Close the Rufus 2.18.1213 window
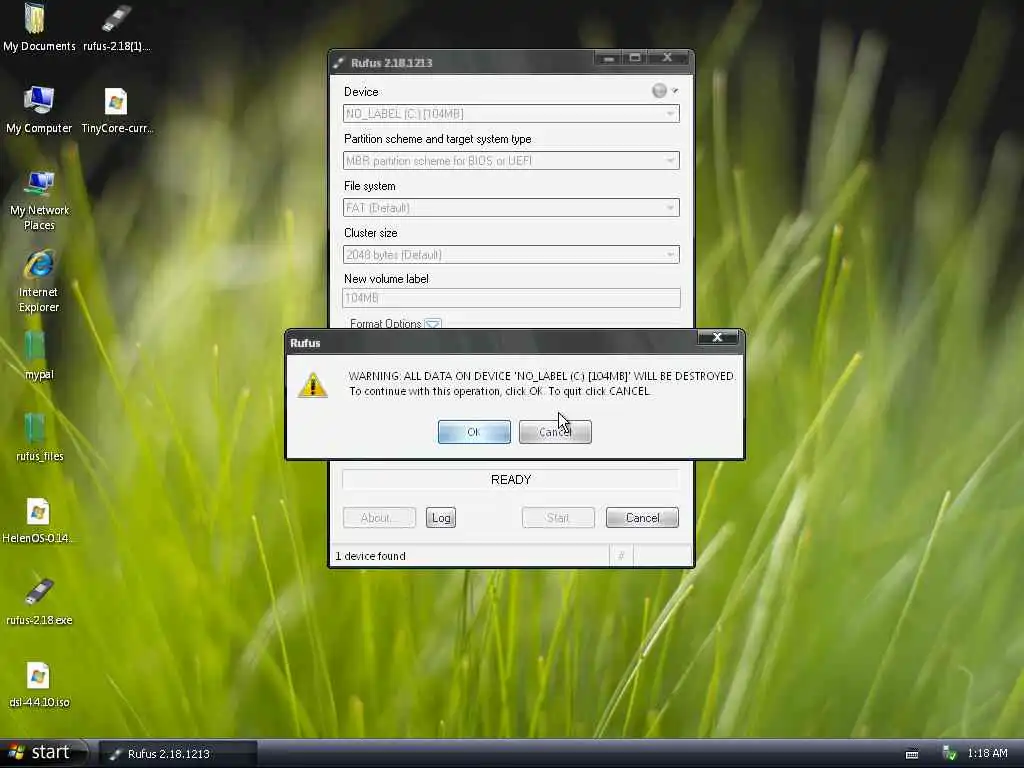 tap(667, 58)
